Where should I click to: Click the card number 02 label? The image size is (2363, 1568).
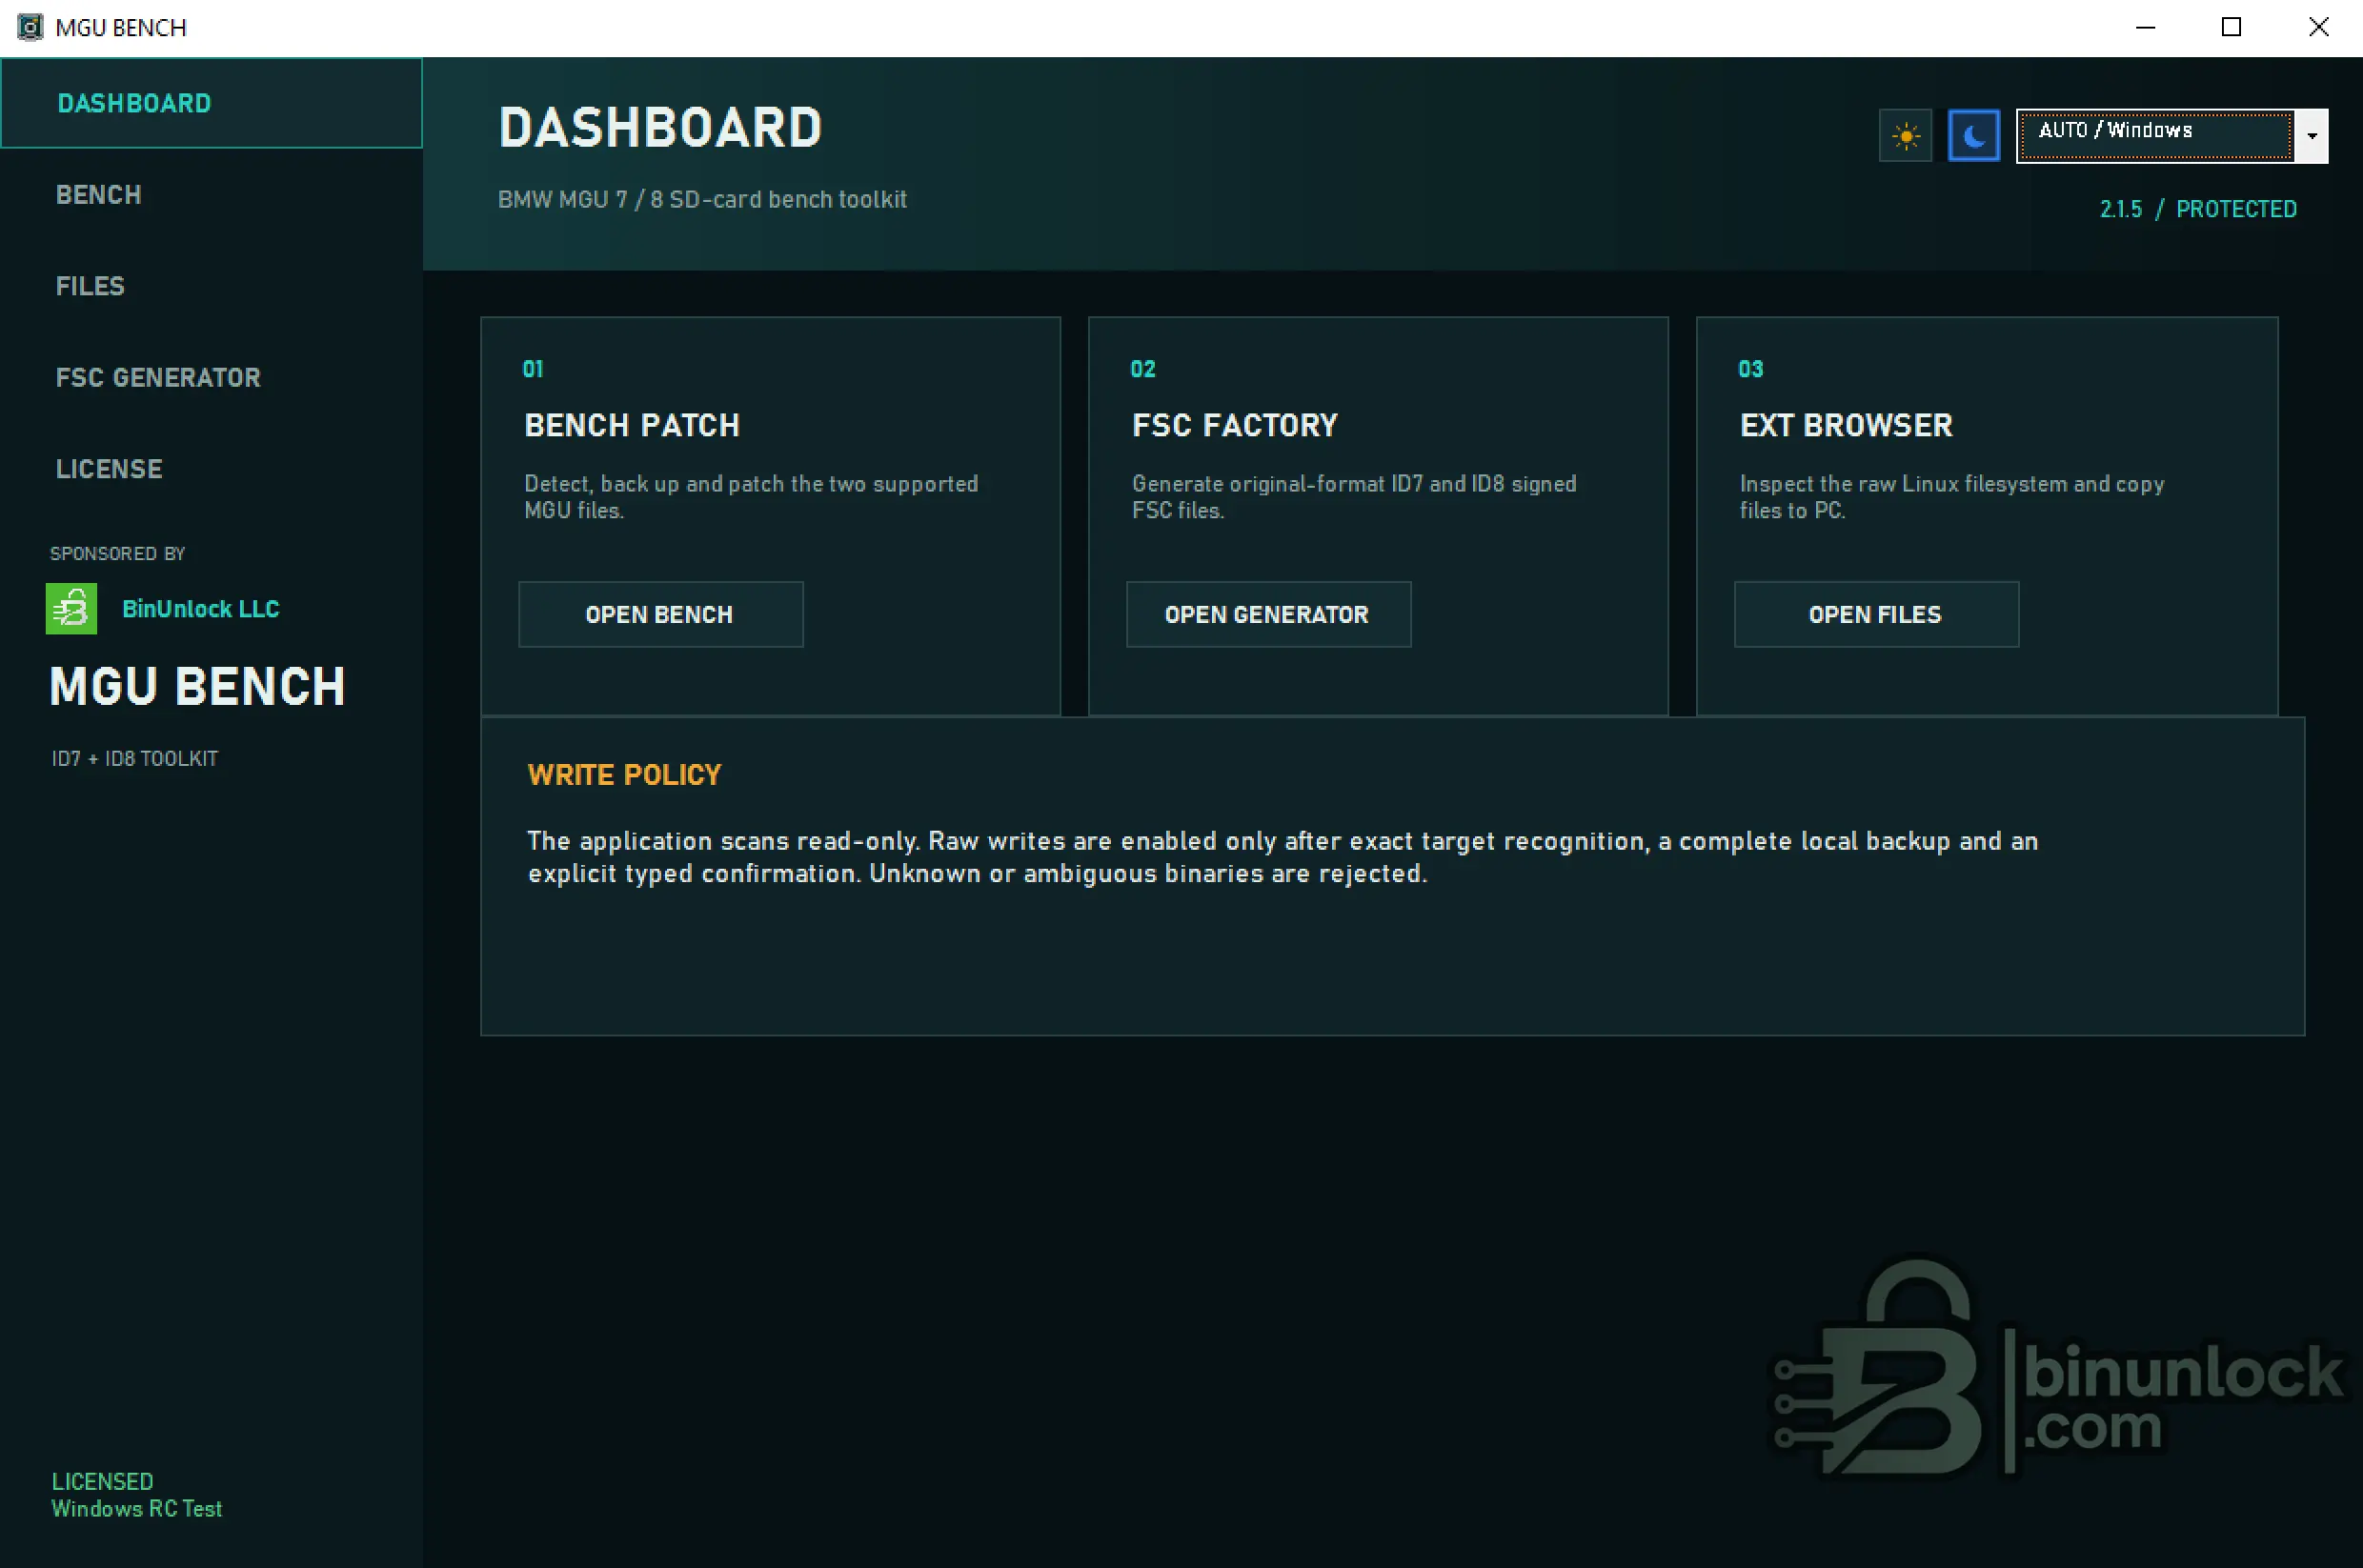(1143, 369)
